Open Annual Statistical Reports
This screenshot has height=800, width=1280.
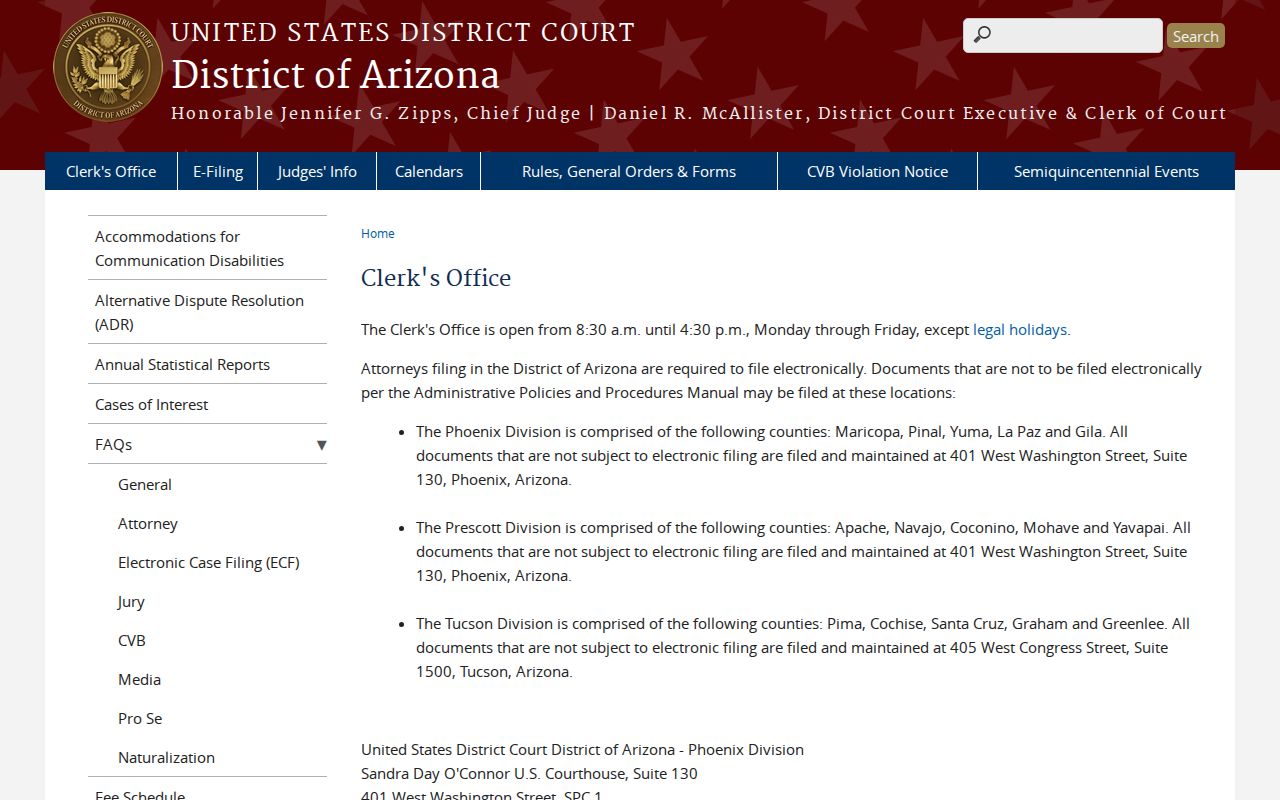point(207,364)
